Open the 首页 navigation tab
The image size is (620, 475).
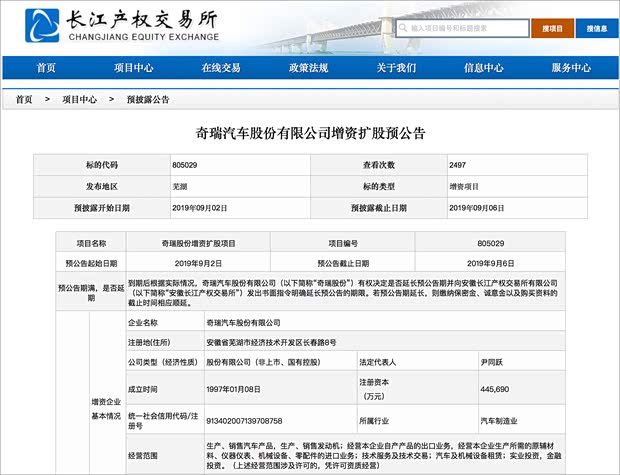coord(46,68)
